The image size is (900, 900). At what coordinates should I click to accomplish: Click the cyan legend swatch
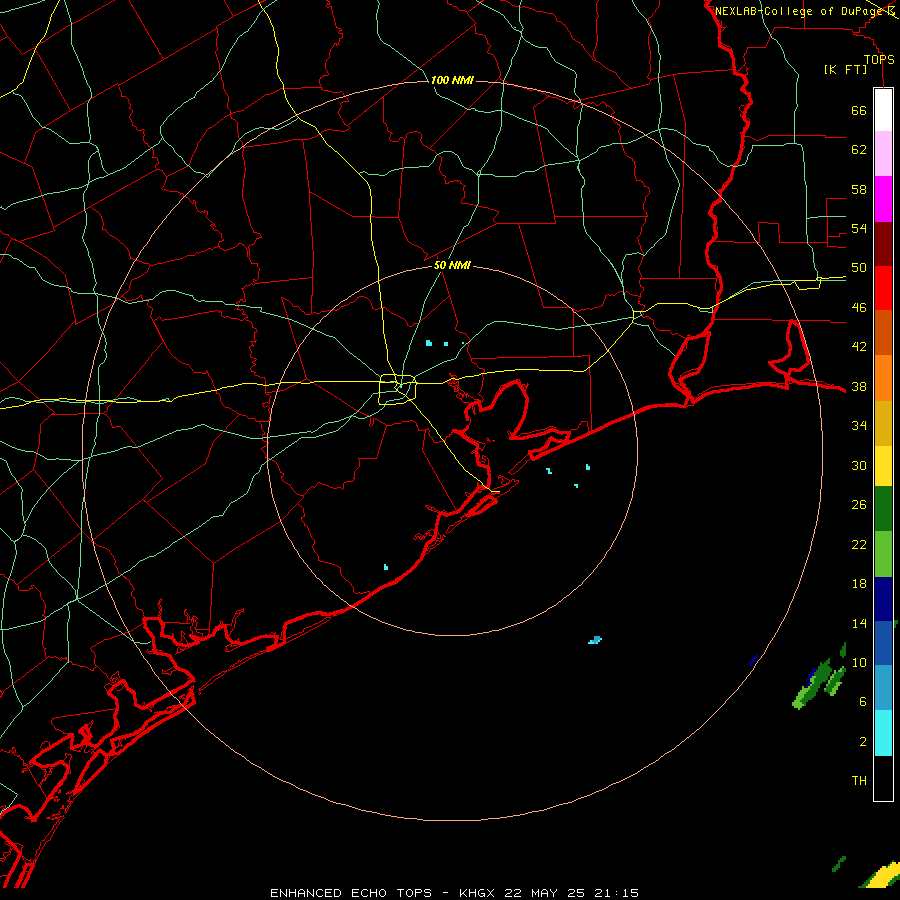(883, 733)
